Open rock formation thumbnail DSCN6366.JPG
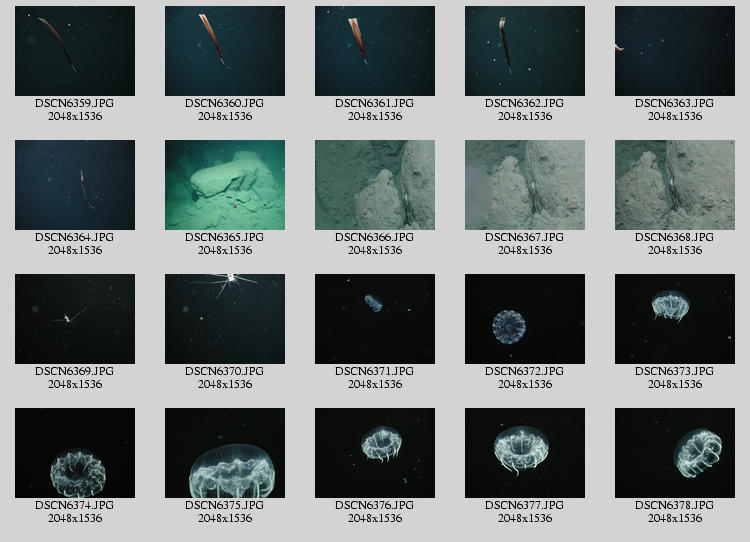Viewport: 750px width, 542px height. [374, 185]
